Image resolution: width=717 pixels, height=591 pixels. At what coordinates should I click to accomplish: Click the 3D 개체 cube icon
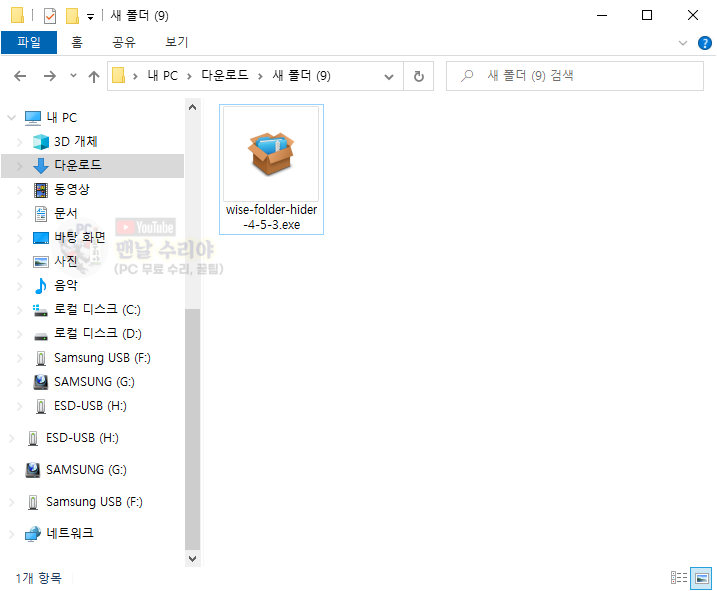pyautogui.click(x=41, y=142)
